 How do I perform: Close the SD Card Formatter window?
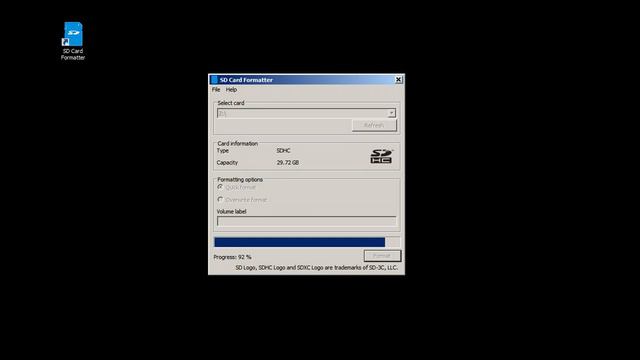tap(398, 80)
